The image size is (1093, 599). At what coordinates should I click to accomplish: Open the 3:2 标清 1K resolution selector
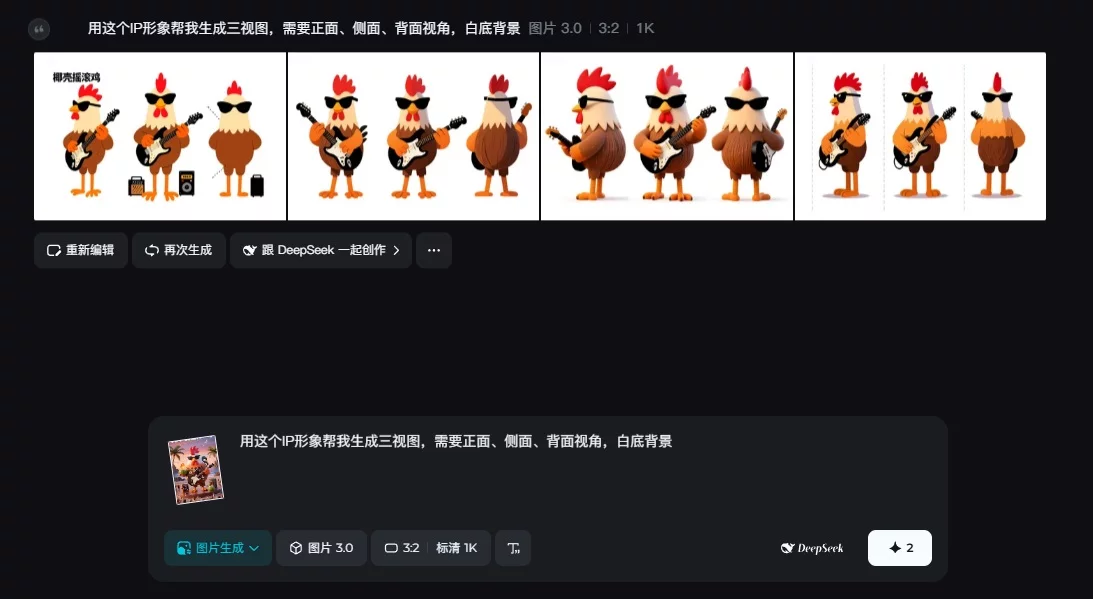pos(430,548)
